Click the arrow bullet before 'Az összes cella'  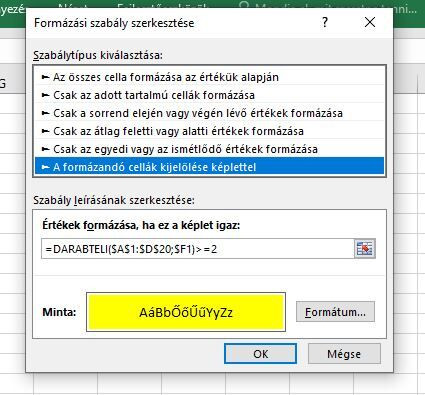(x=45, y=77)
